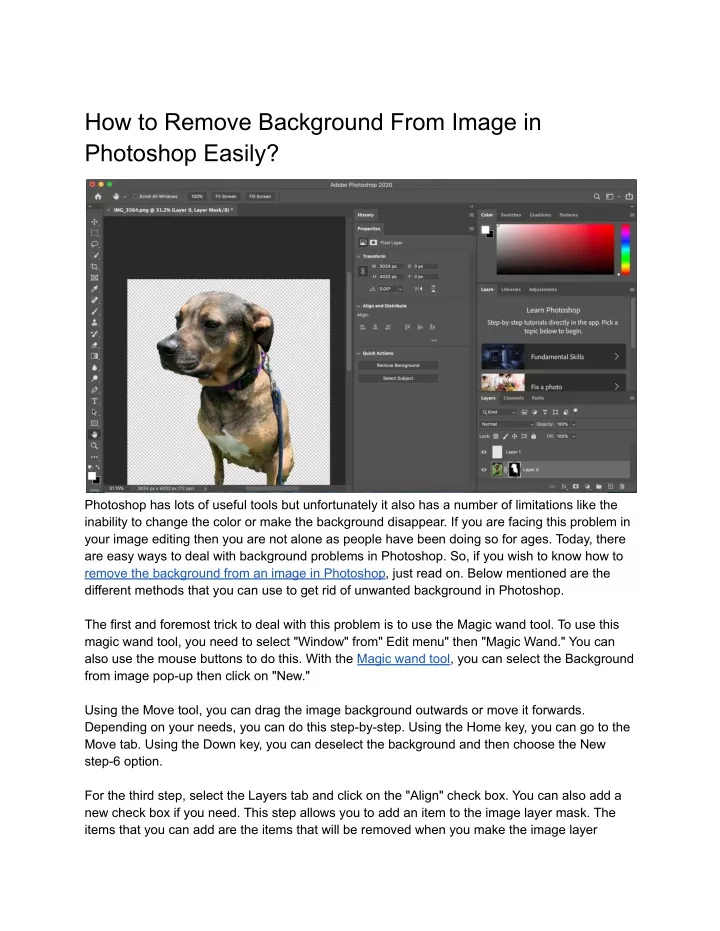Select the Eyedropper tool
The height and width of the screenshot is (931, 720).
click(x=94, y=289)
